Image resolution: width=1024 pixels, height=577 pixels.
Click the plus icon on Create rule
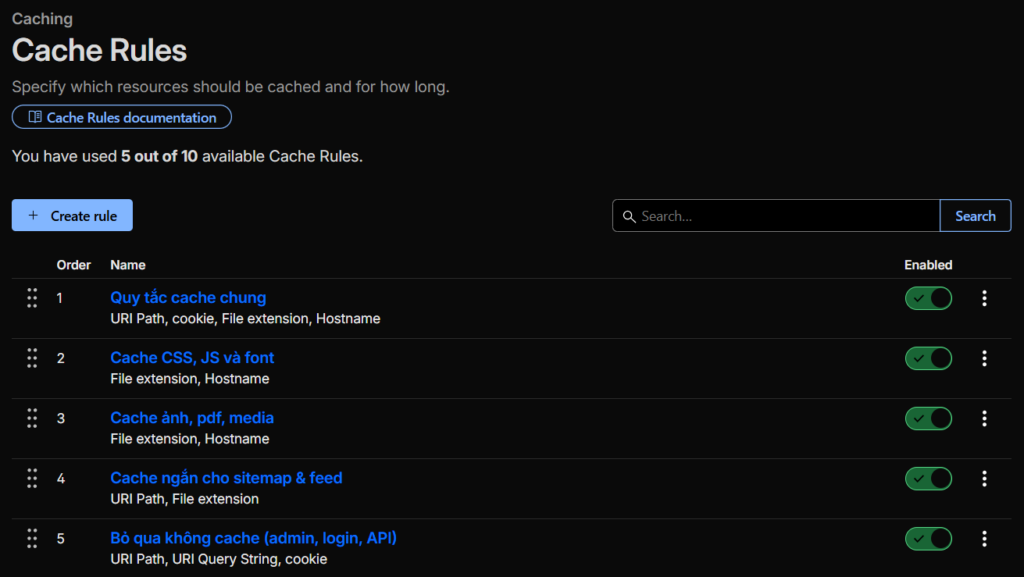tap(33, 216)
